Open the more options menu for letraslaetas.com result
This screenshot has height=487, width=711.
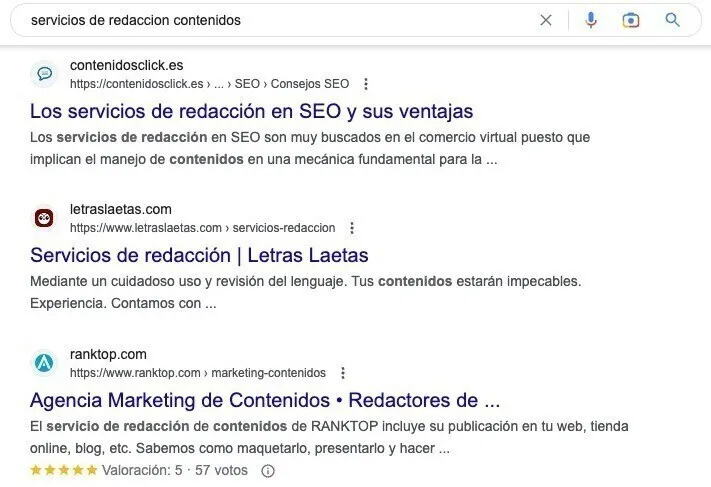point(352,228)
